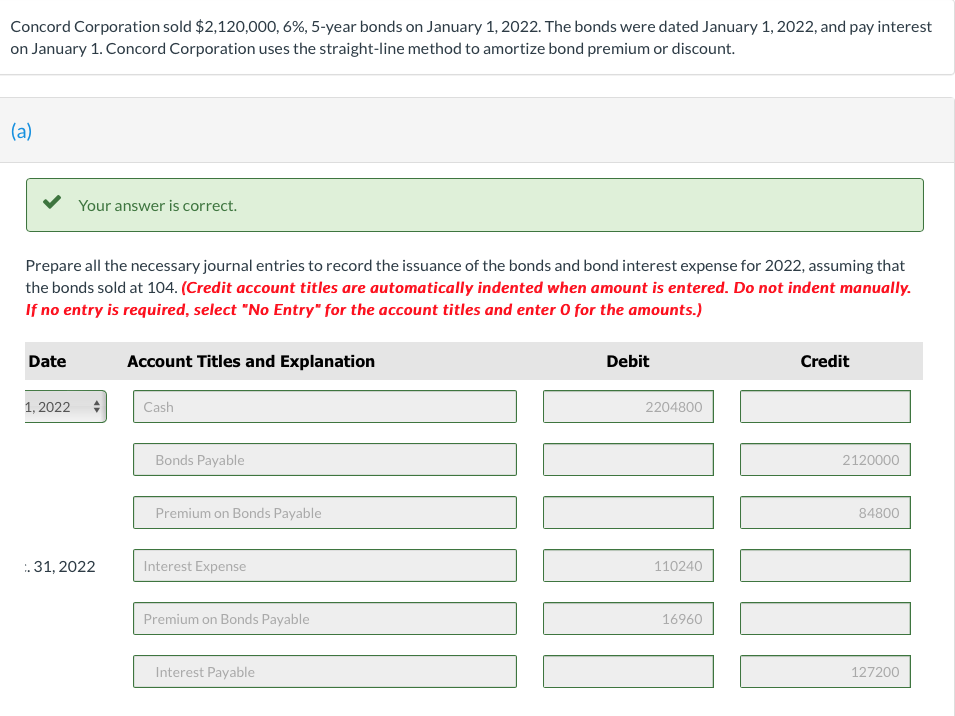The image size is (955, 716).
Task: Click the Account Titles and Explanation header
Action: pos(251,361)
